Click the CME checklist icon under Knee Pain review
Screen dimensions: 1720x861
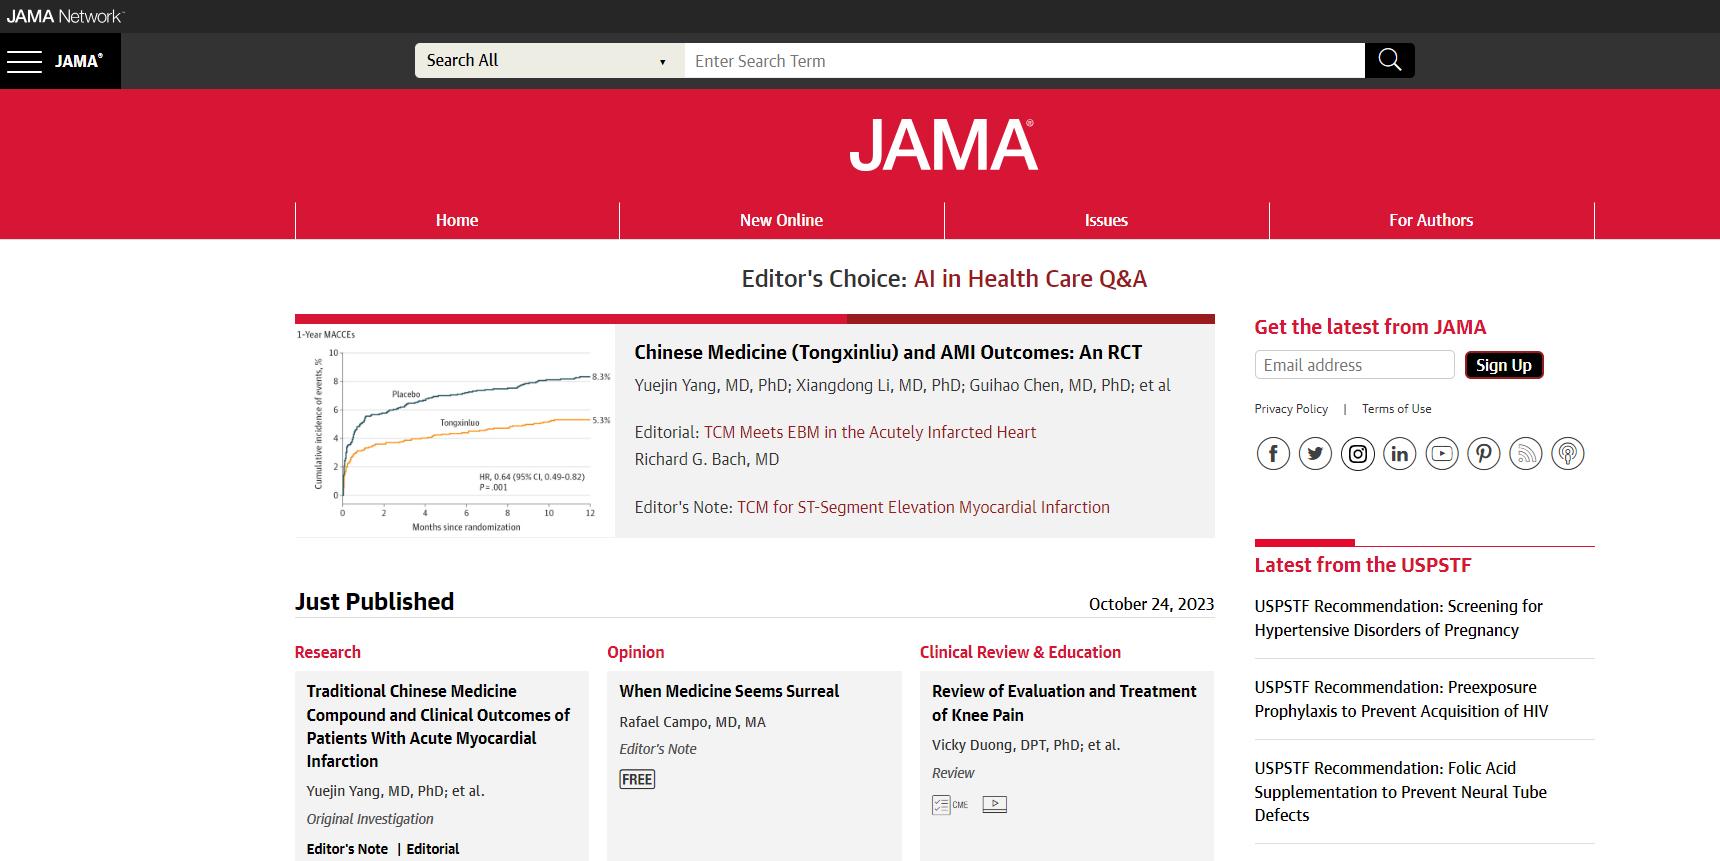950,804
